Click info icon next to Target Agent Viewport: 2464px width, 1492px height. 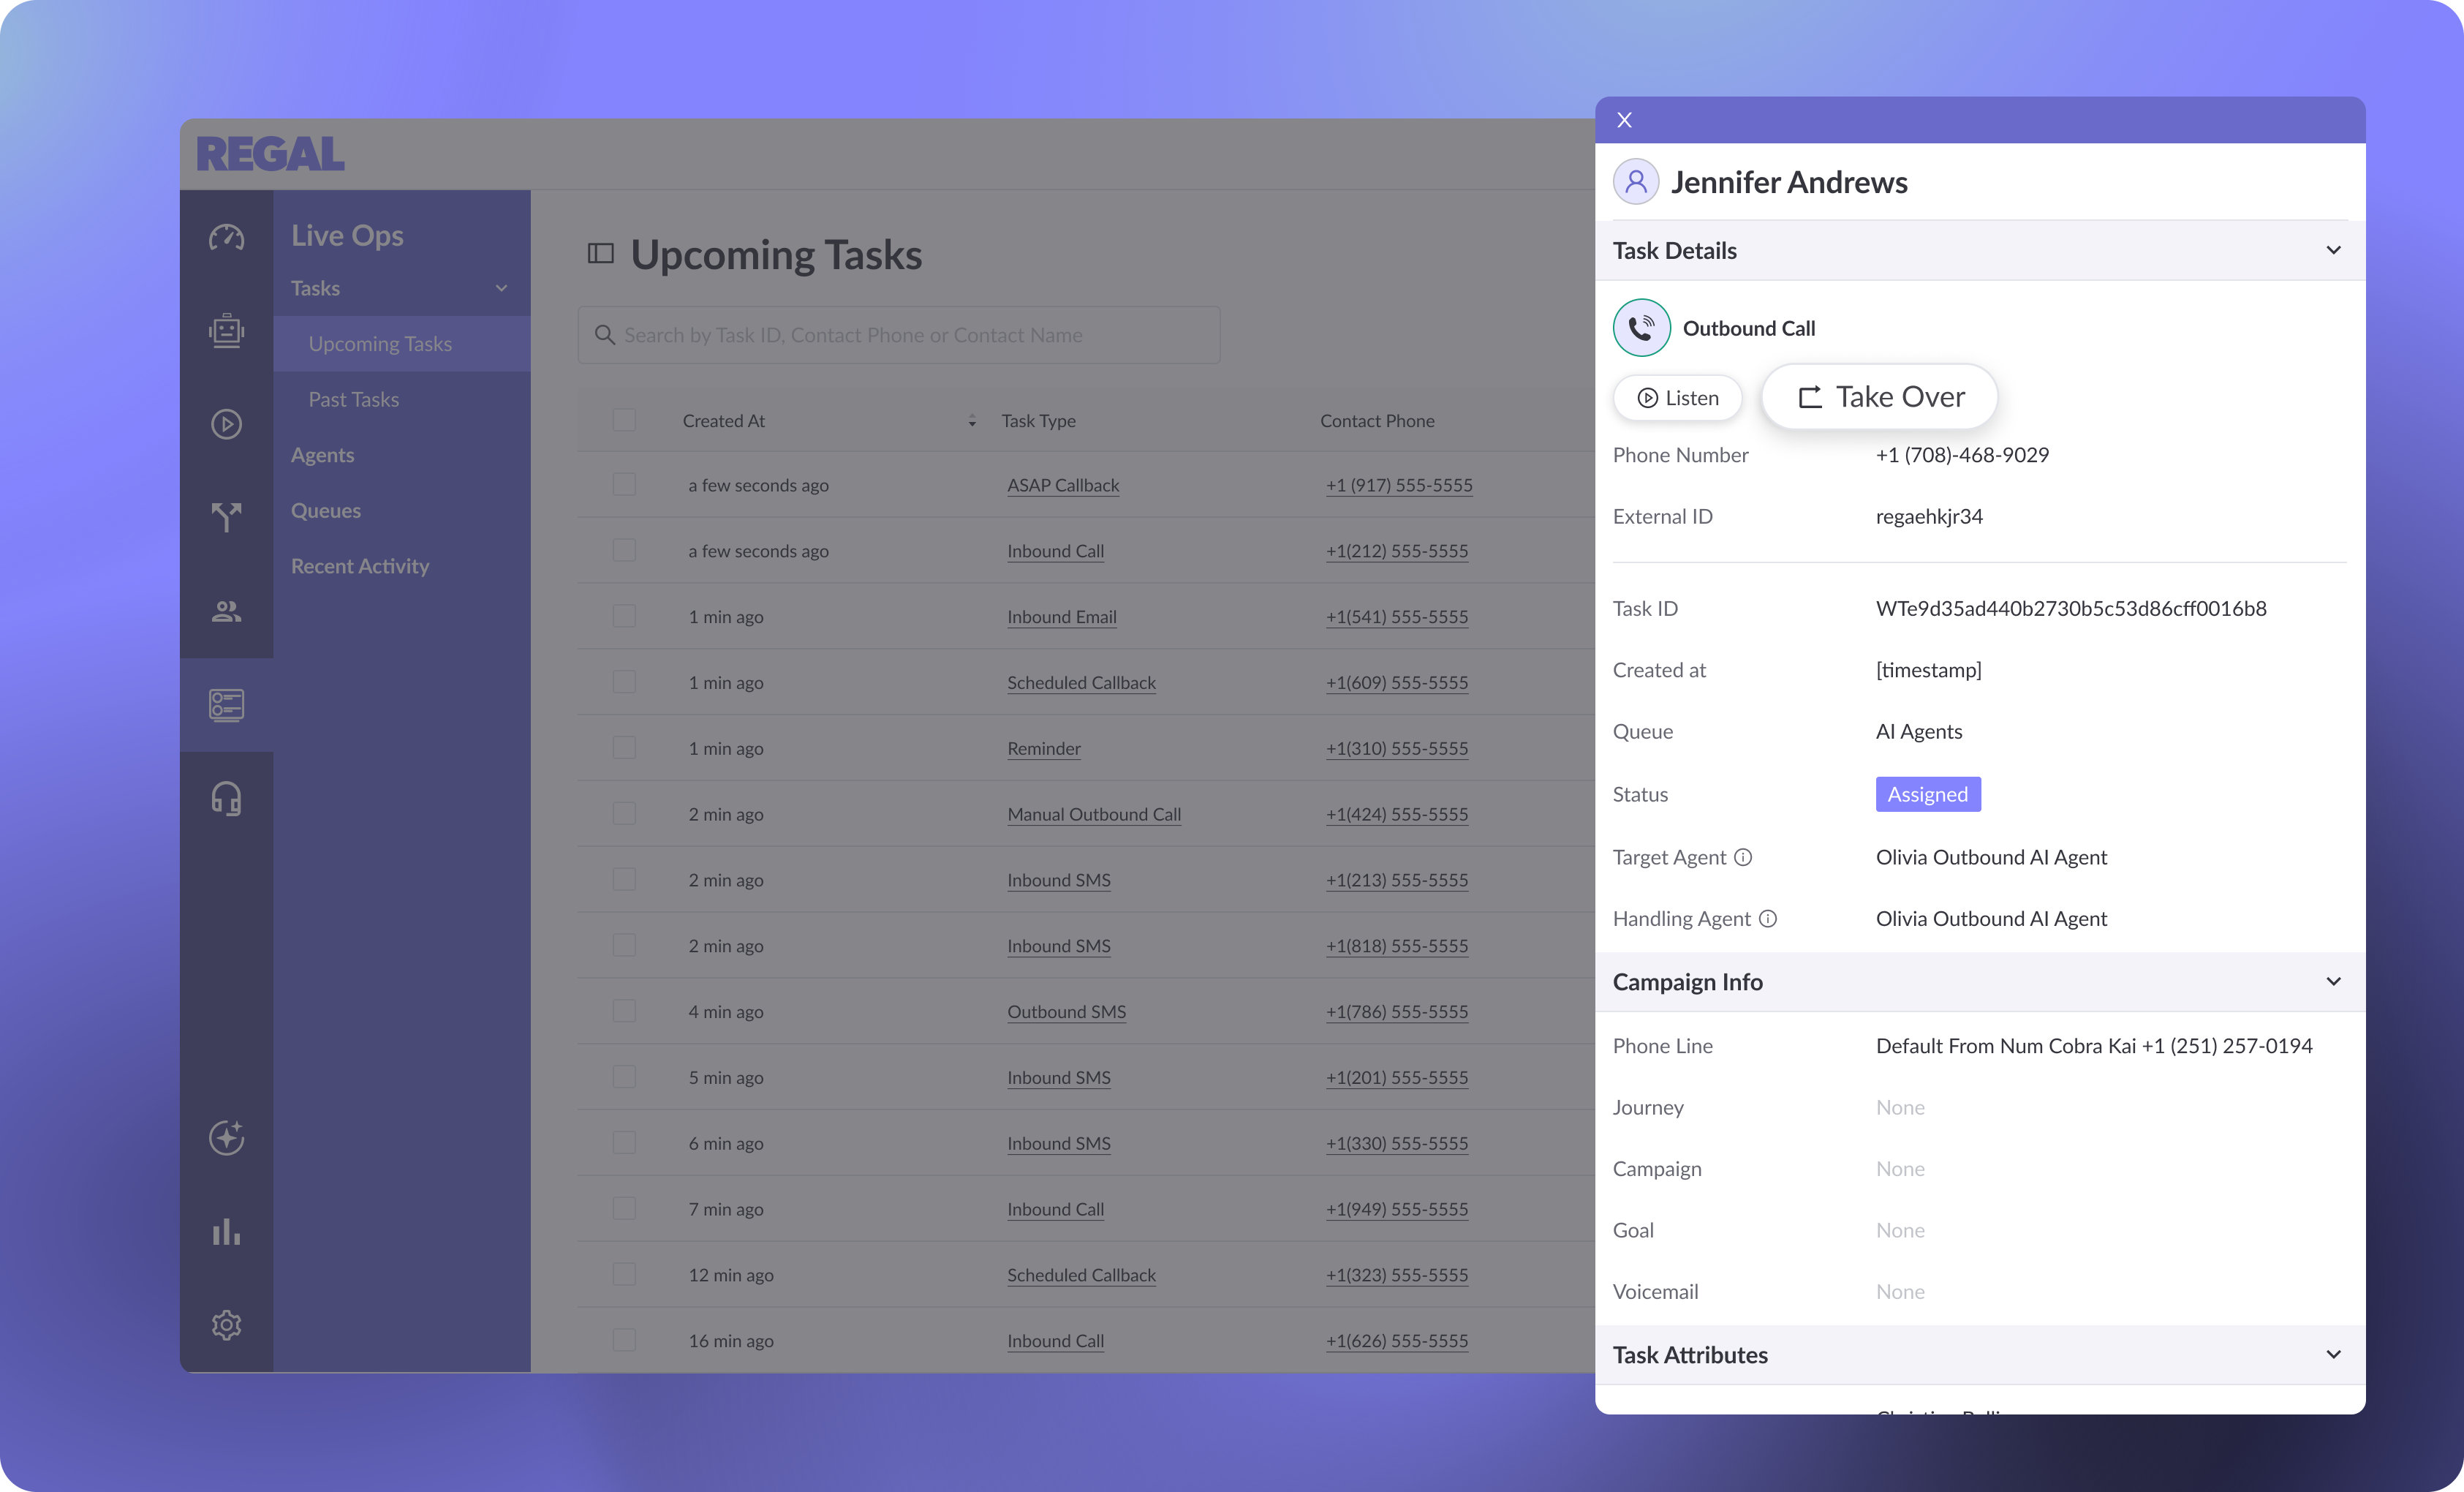(1743, 857)
